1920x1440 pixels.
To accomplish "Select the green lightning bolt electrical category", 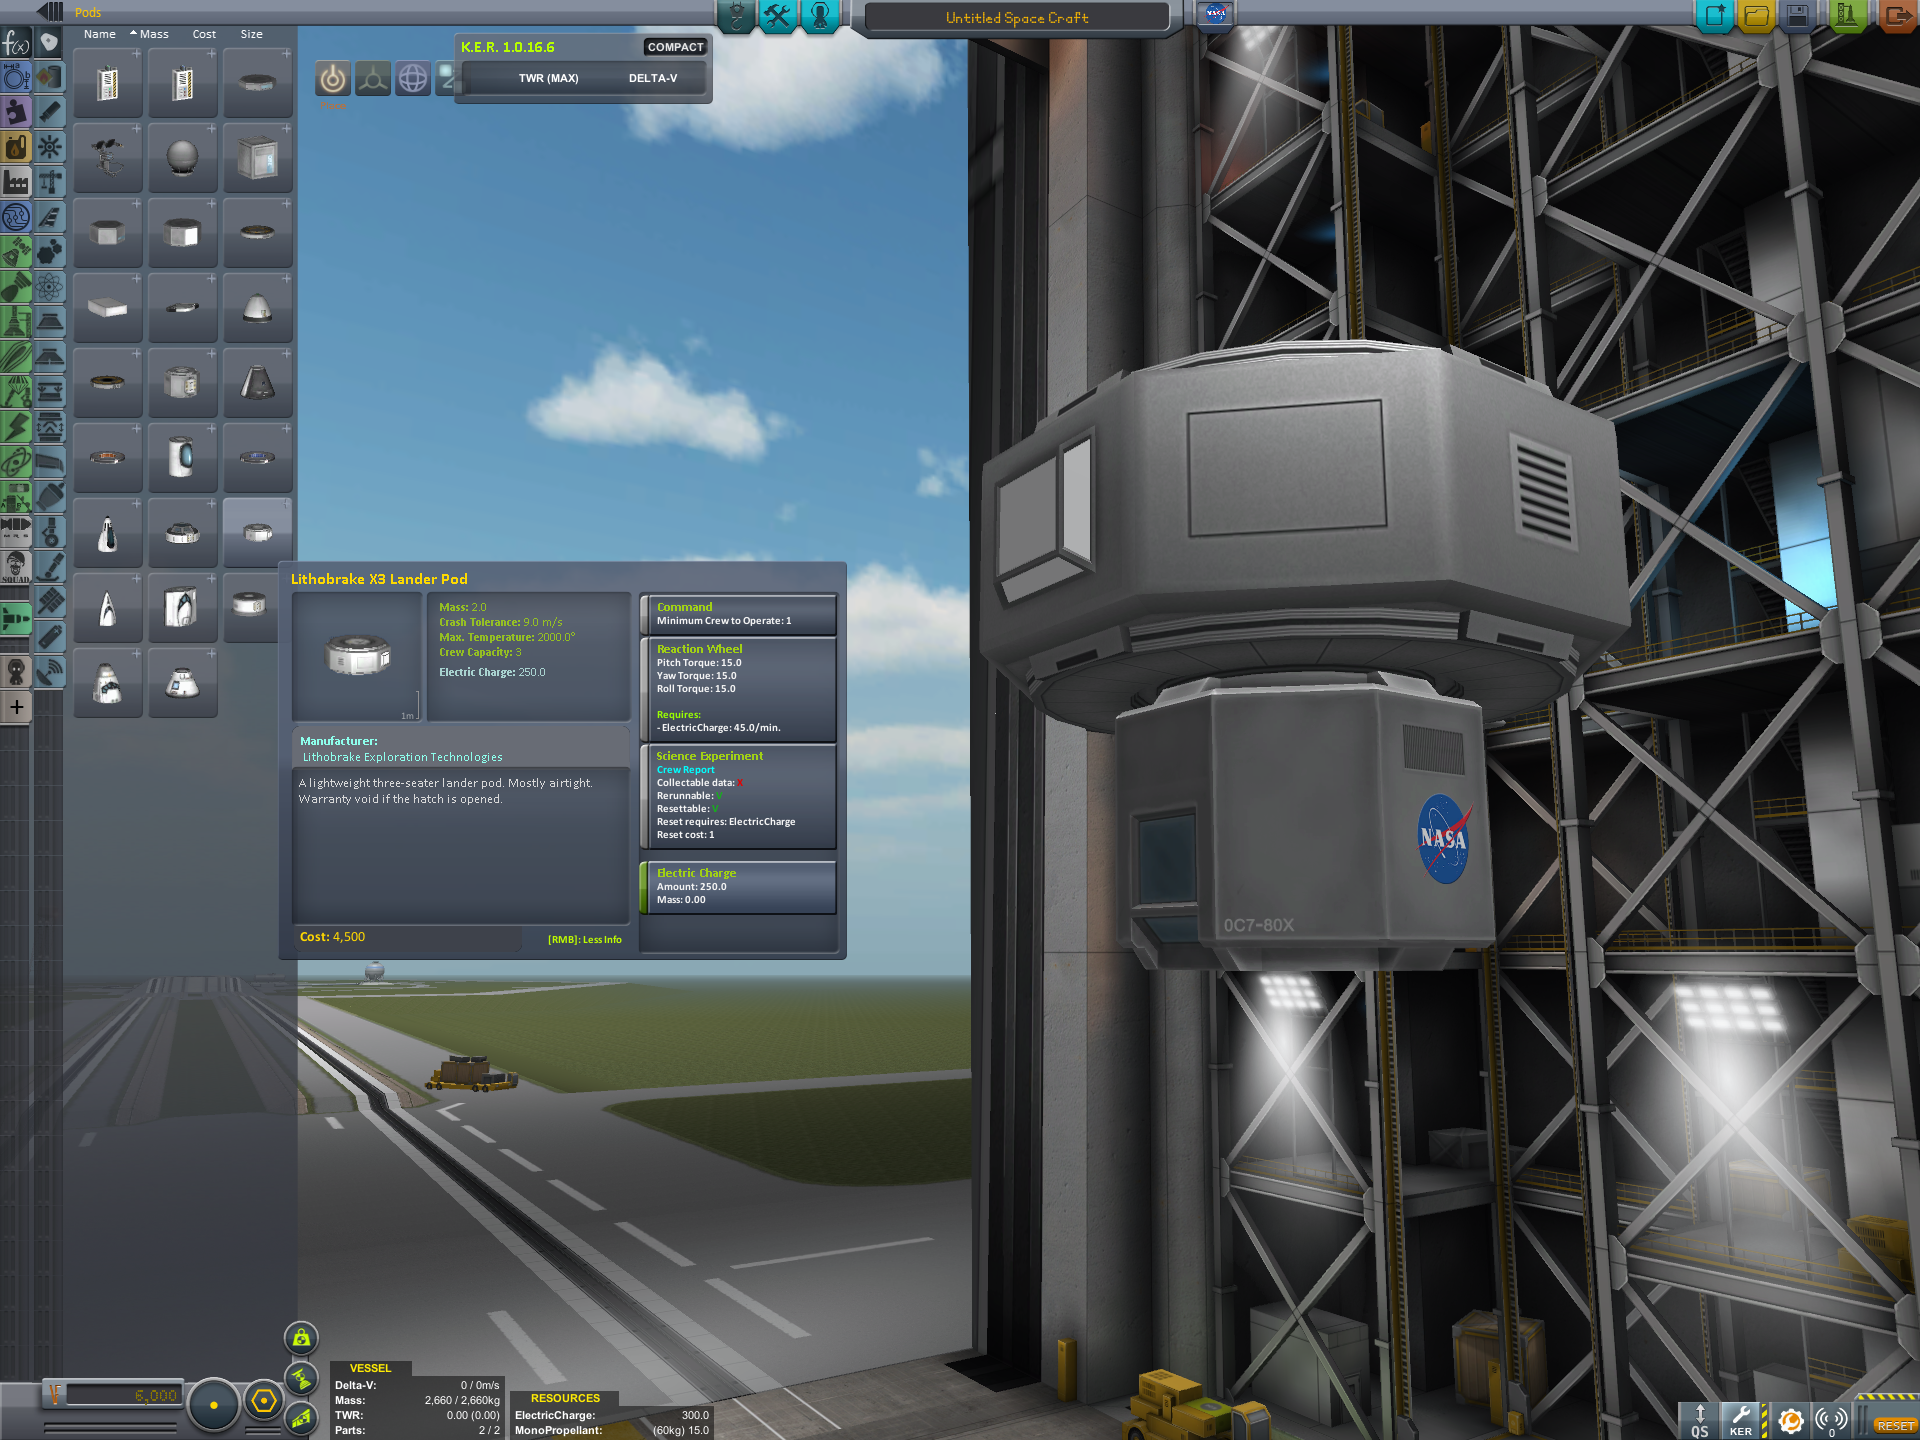I will 16,427.
